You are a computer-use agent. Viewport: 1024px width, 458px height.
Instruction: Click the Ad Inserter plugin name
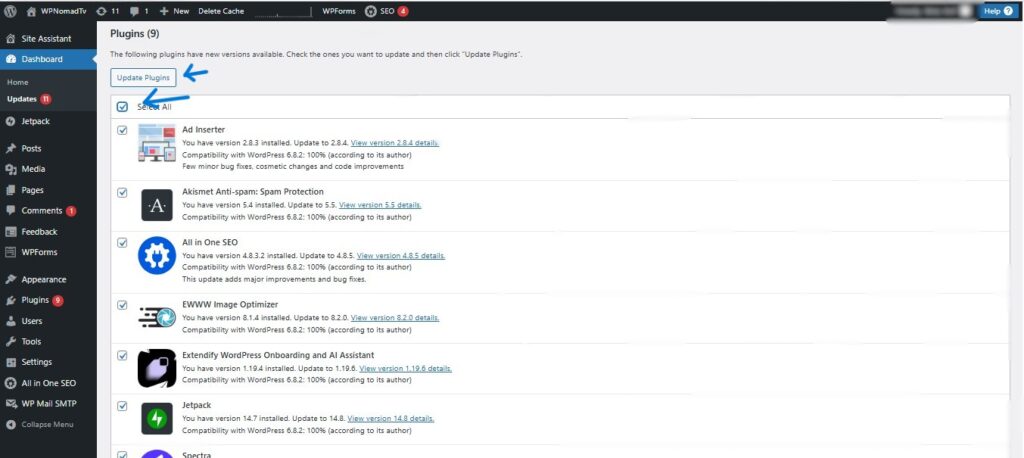(x=203, y=130)
